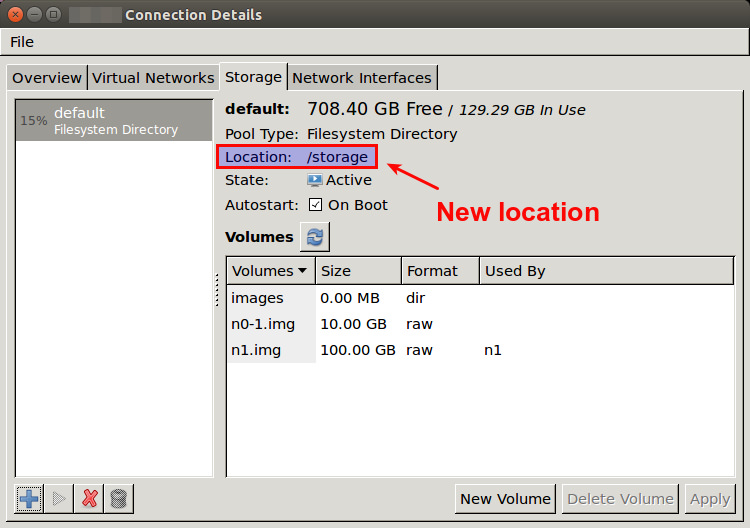Click the Delete Pool trash icon
This screenshot has width=750, height=528.
click(119, 498)
